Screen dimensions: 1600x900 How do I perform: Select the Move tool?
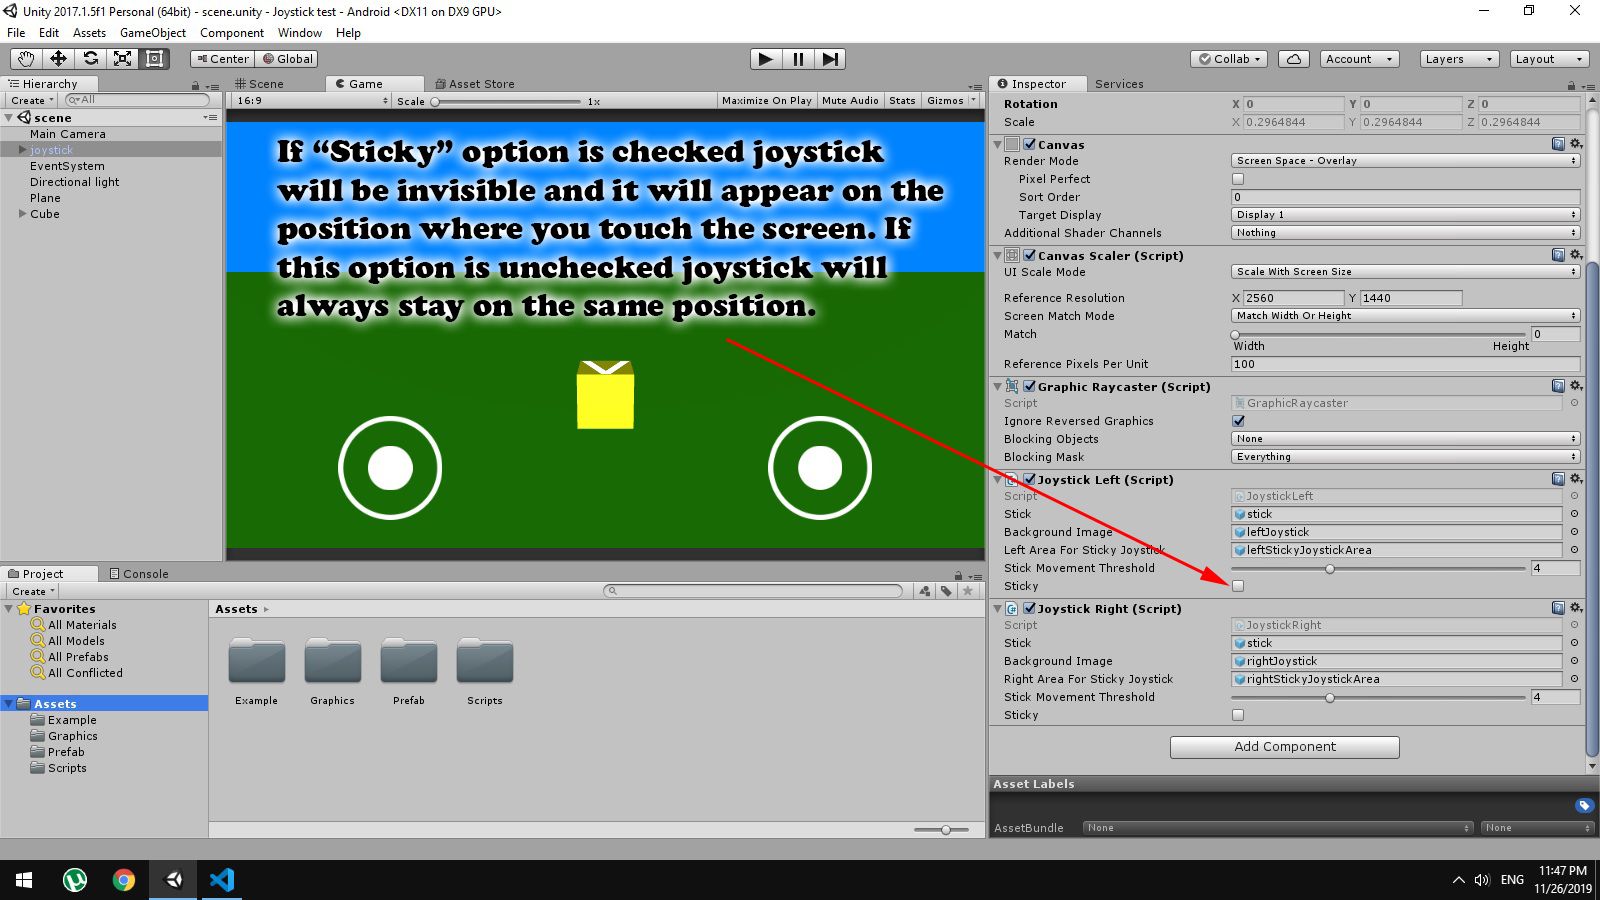point(58,59)
